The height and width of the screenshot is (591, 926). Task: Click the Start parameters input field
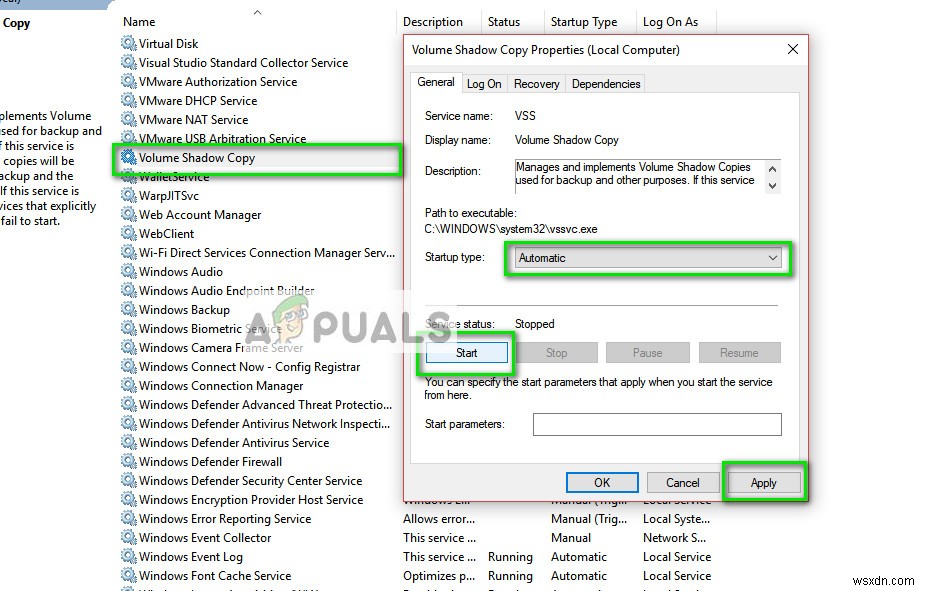pyautogui.click(x=657, y=424)
